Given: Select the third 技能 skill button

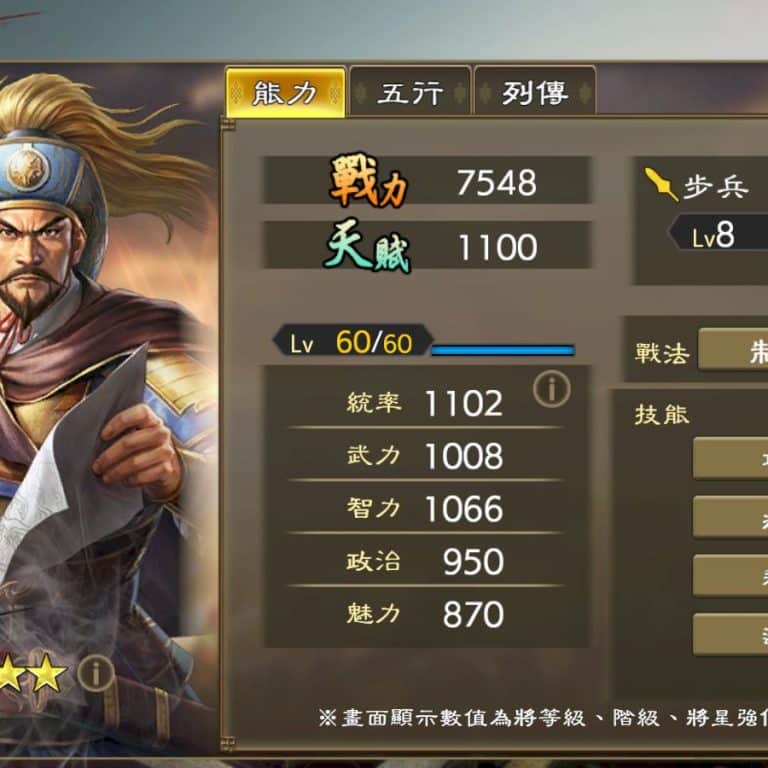Looking at the screenshot, I should 730,575.
